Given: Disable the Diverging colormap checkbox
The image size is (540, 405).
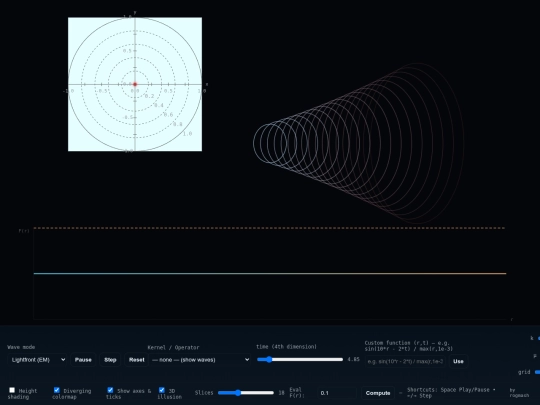Looking at the screenshot, I should (57, 390).
